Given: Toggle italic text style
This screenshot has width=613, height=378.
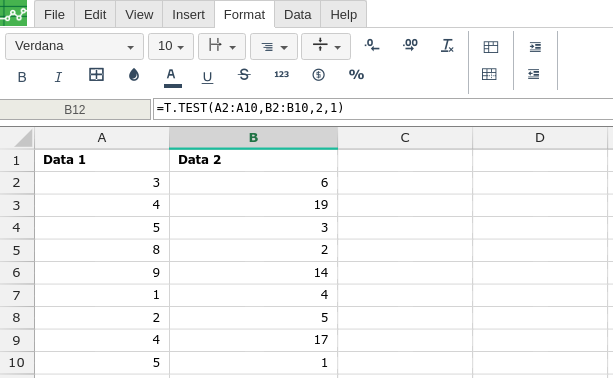Looking at the screenshot, I should (x=58, y=76).
